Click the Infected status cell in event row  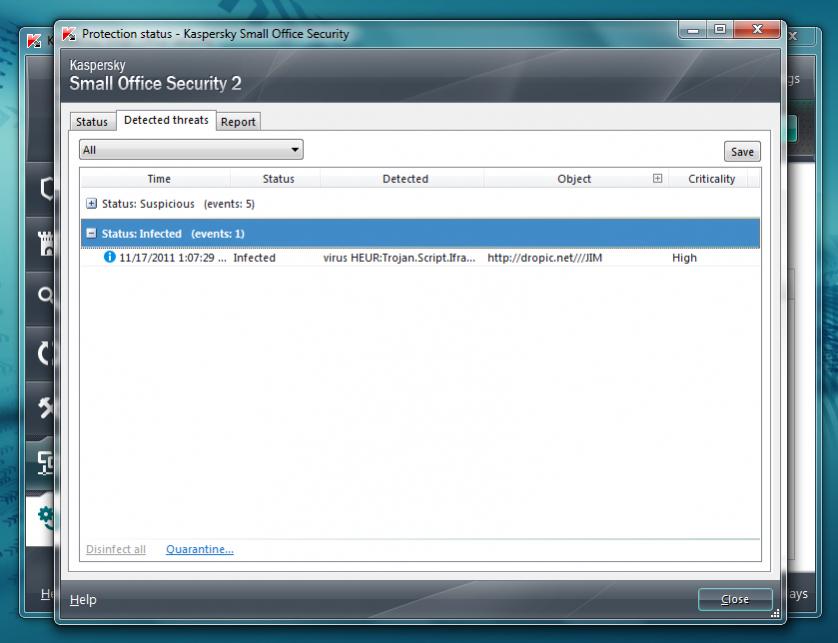click(x=254, y=258)
